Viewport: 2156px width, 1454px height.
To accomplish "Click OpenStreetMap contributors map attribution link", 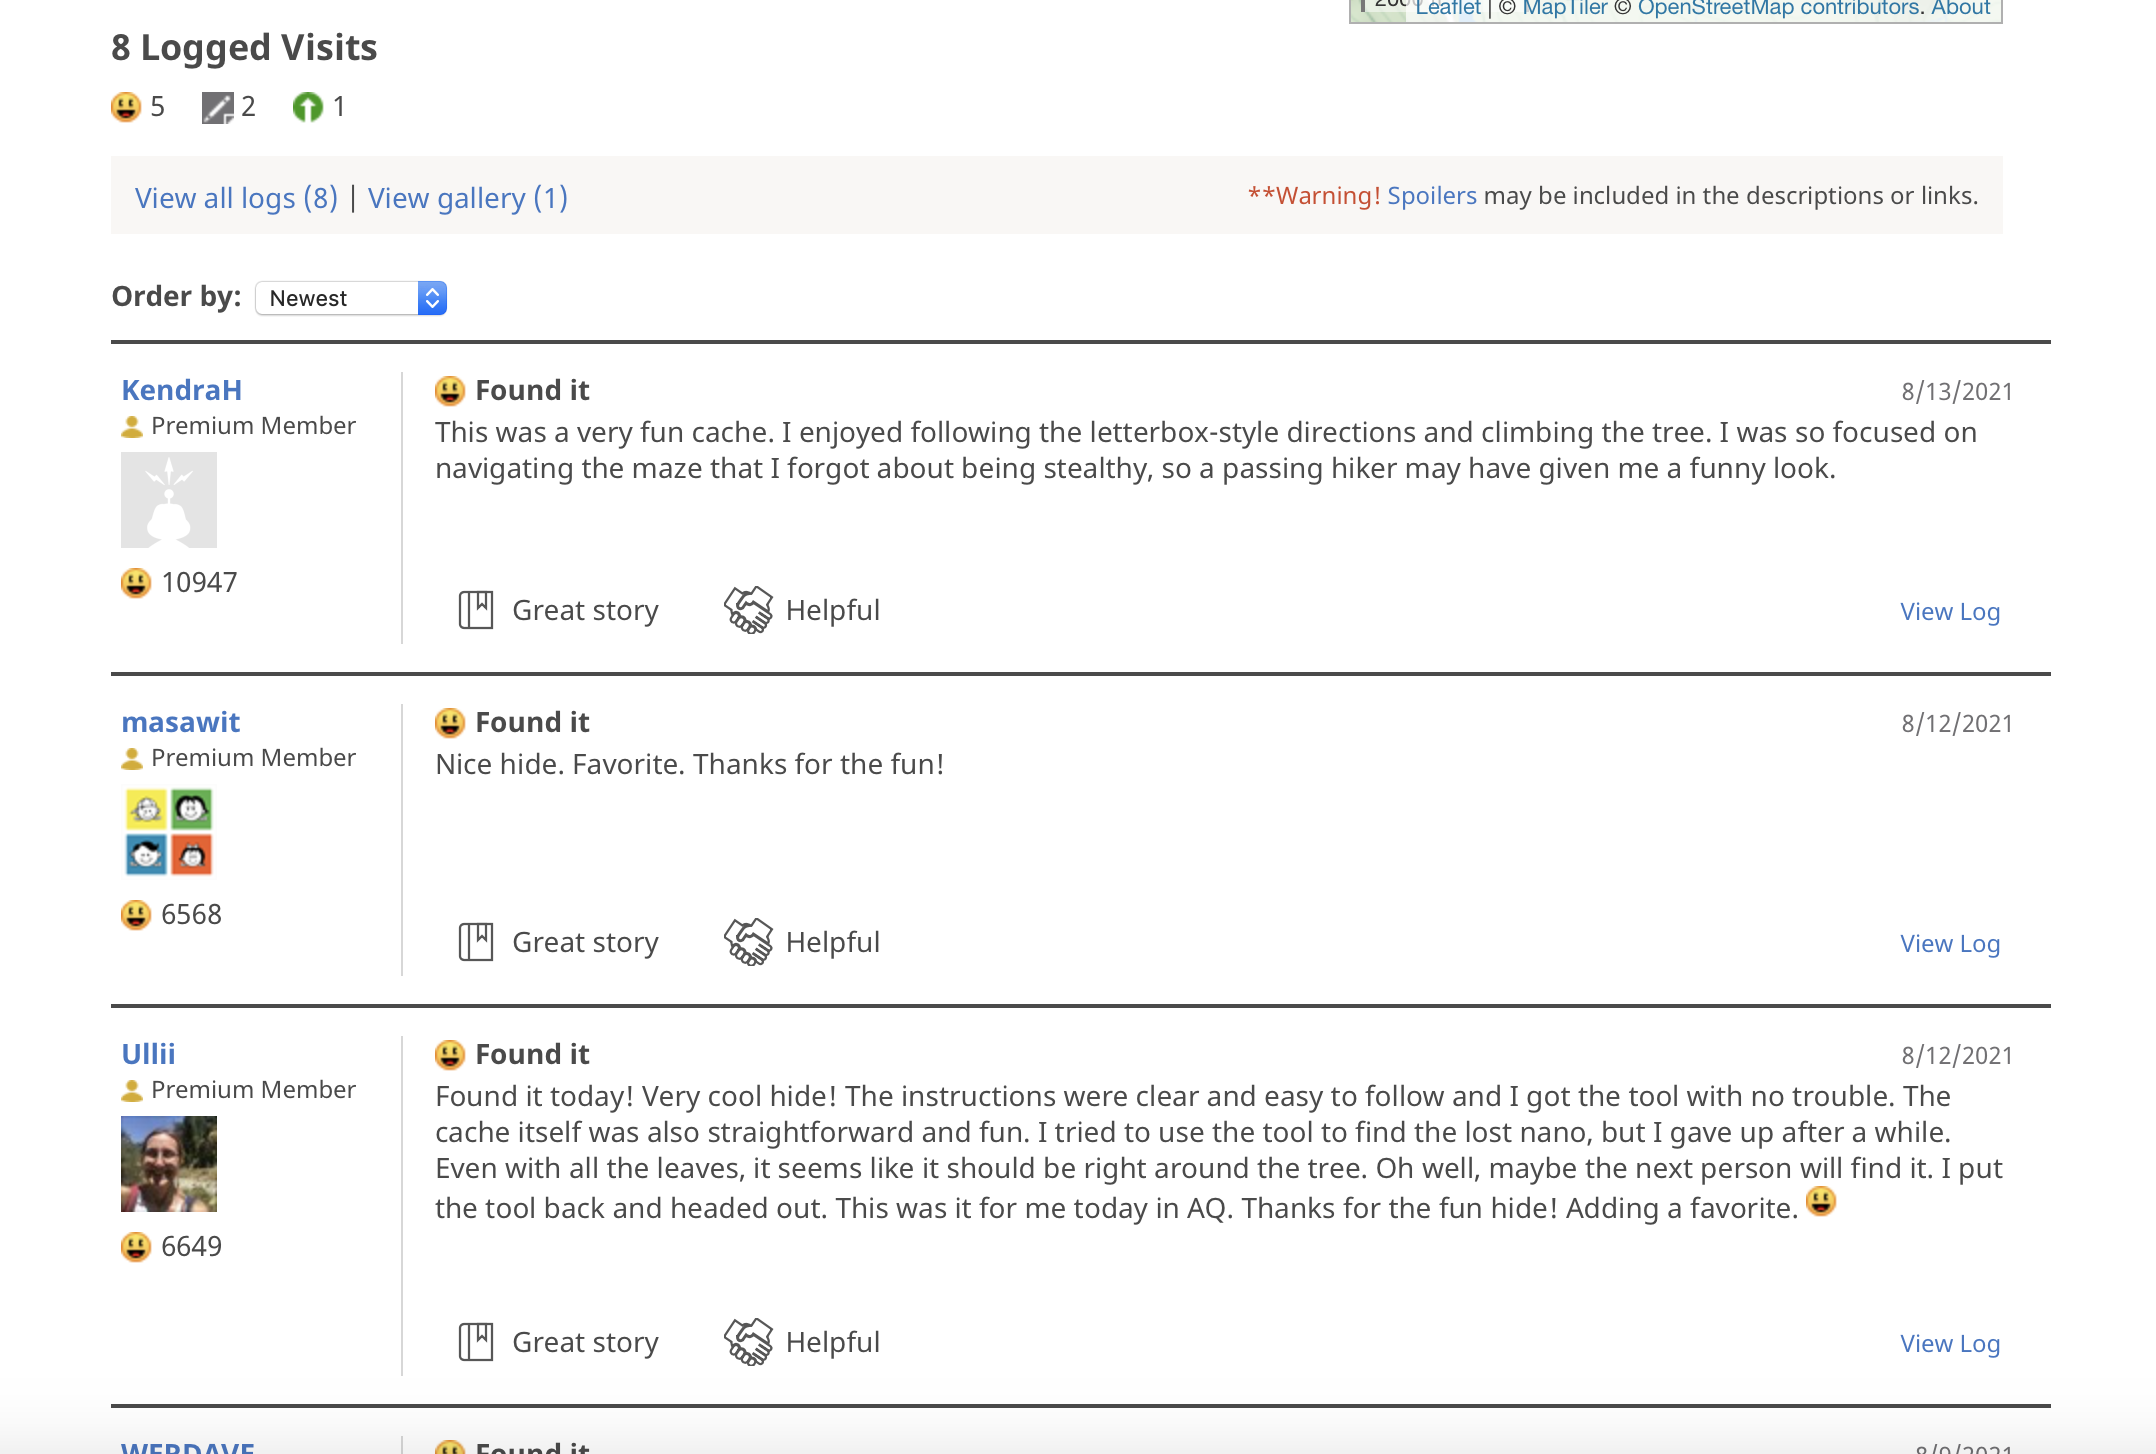I will coord(1780,9).
